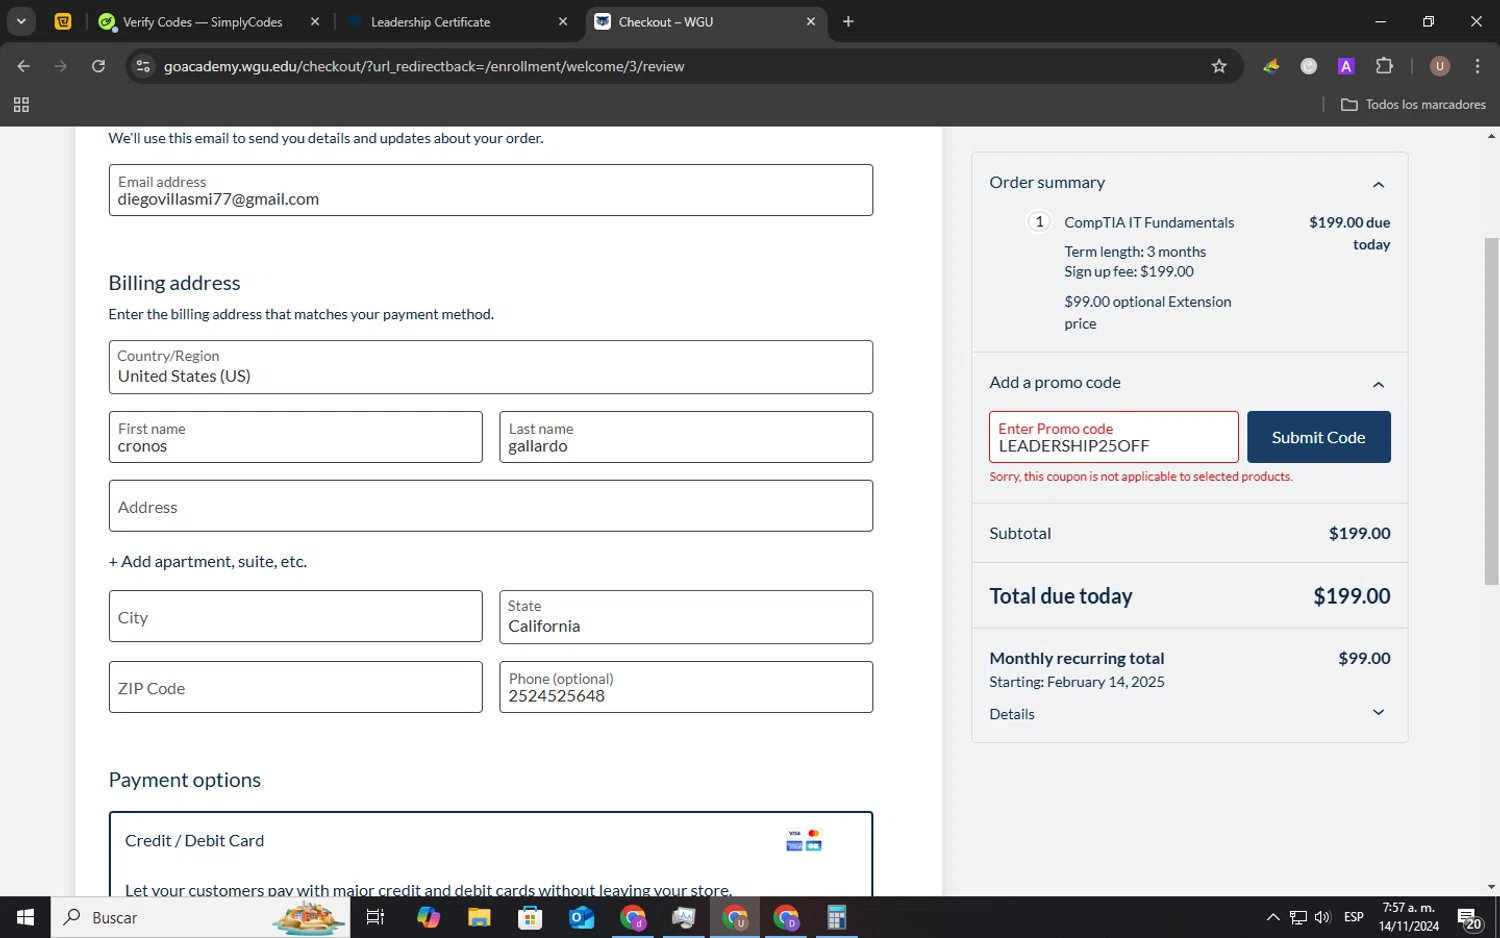Click the card brand logos icon
The height and width of the screenshot is (938, 1500).
click(804, 840)
